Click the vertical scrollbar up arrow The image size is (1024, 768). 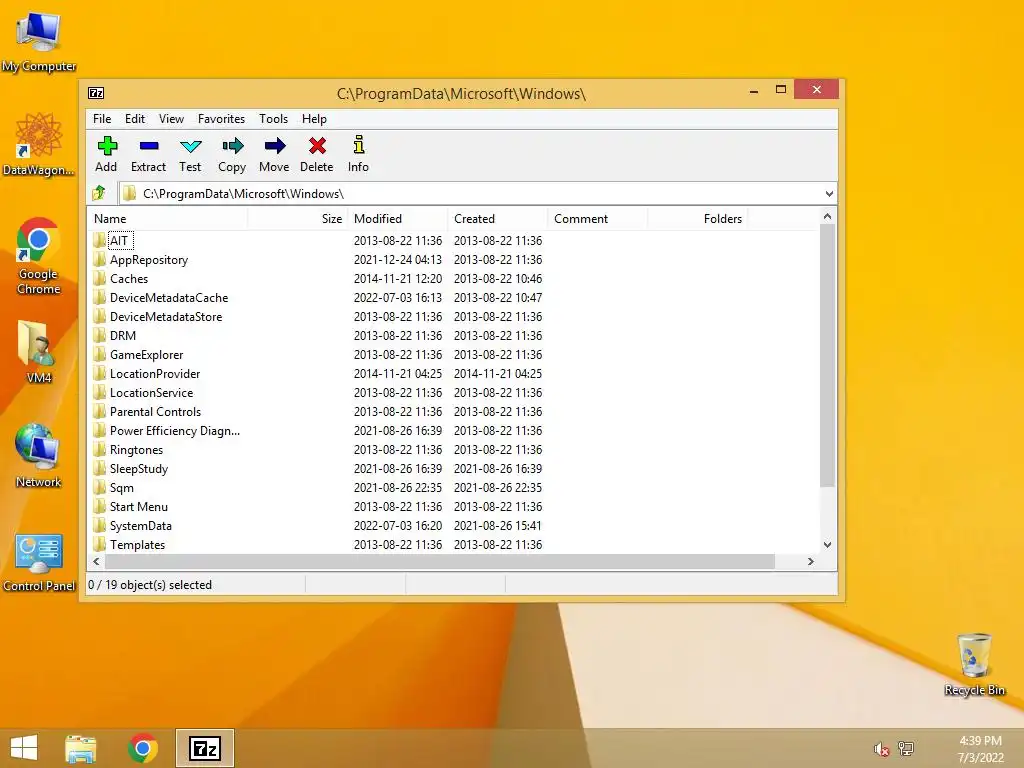(x=827, y=216)
